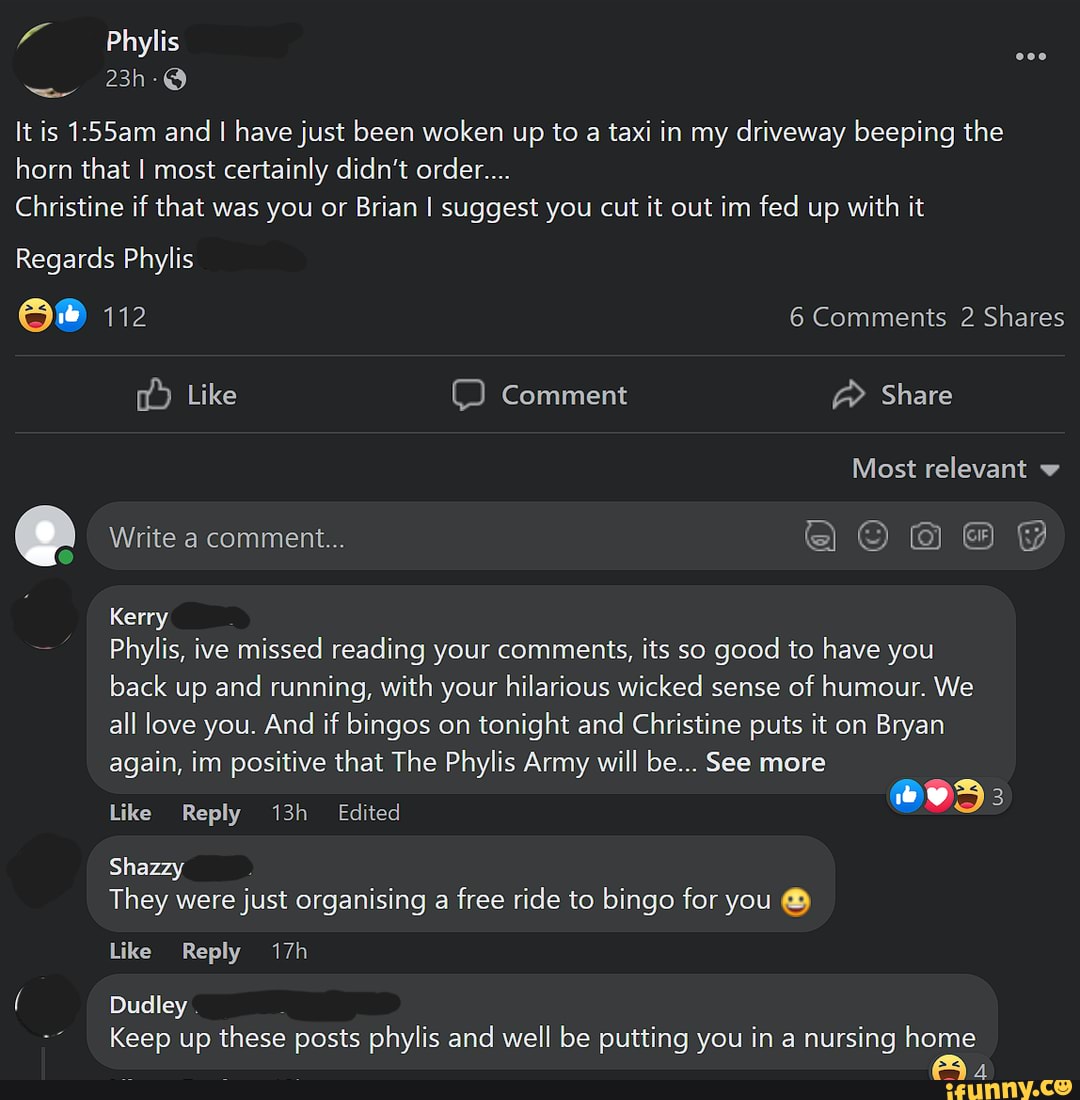Open the sticker picker in comment box

tap(1031, 538)
